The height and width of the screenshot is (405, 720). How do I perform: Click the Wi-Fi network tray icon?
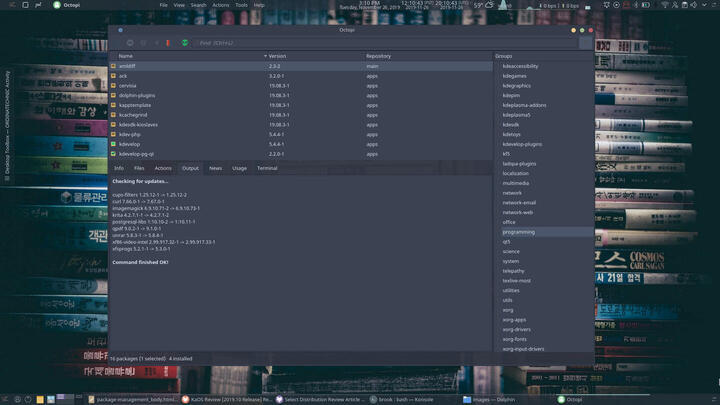(665, 5)
